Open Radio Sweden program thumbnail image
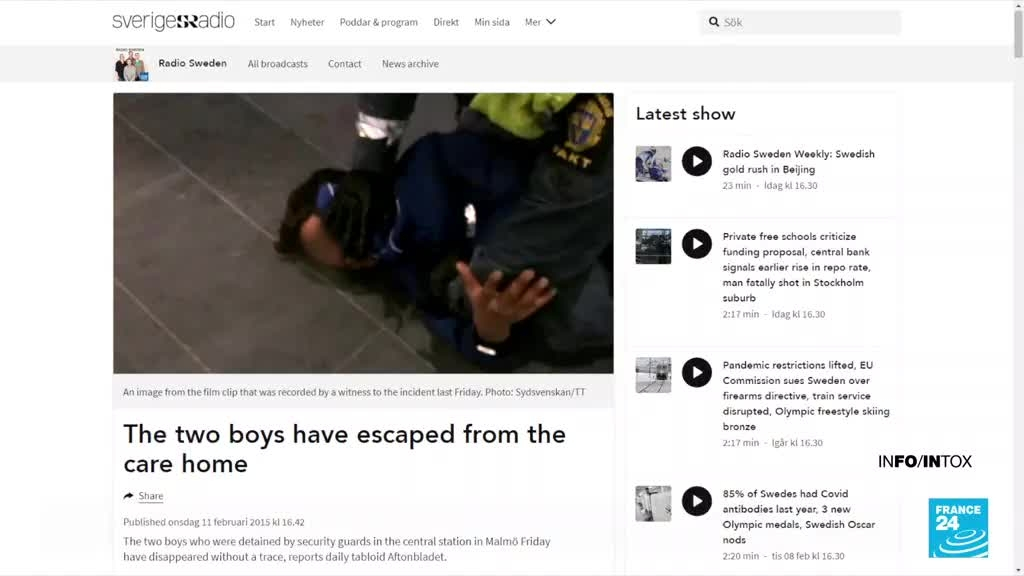The width and height of the screenshot is (1024, 576). pos(131,64)
